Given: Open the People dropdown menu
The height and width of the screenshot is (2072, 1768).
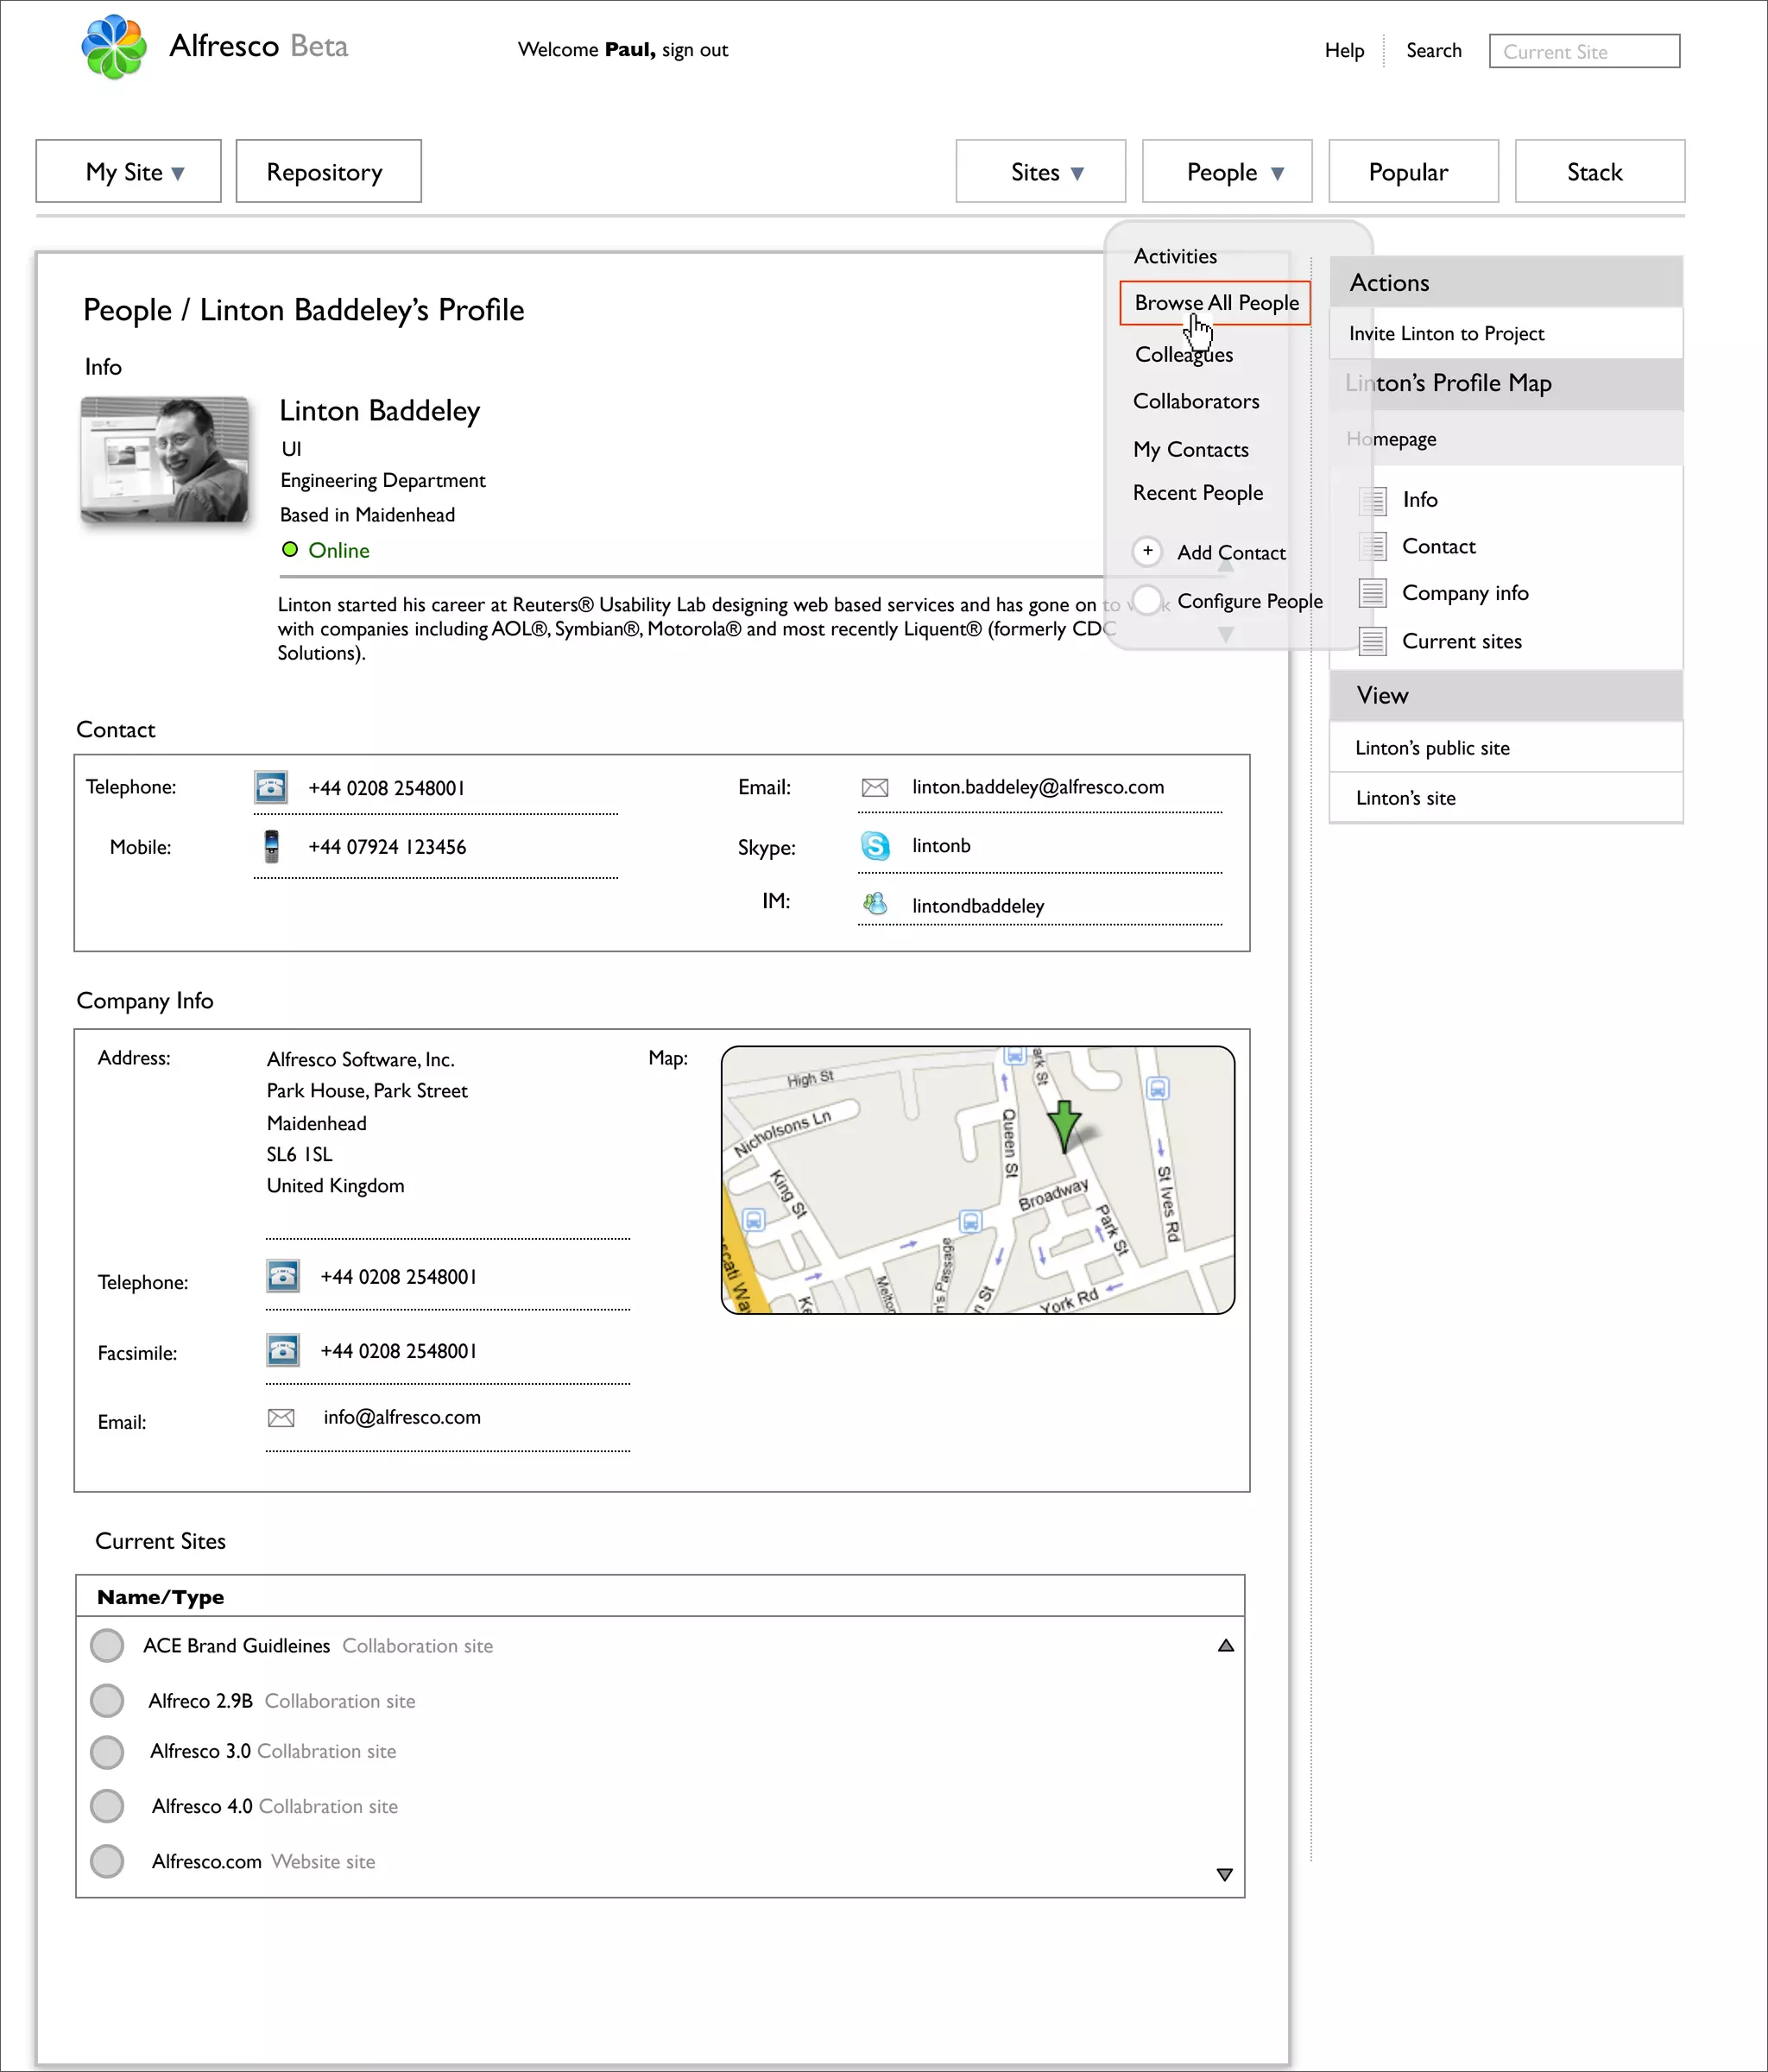Looking at the screenshot, I should (x=1227, y=171).
